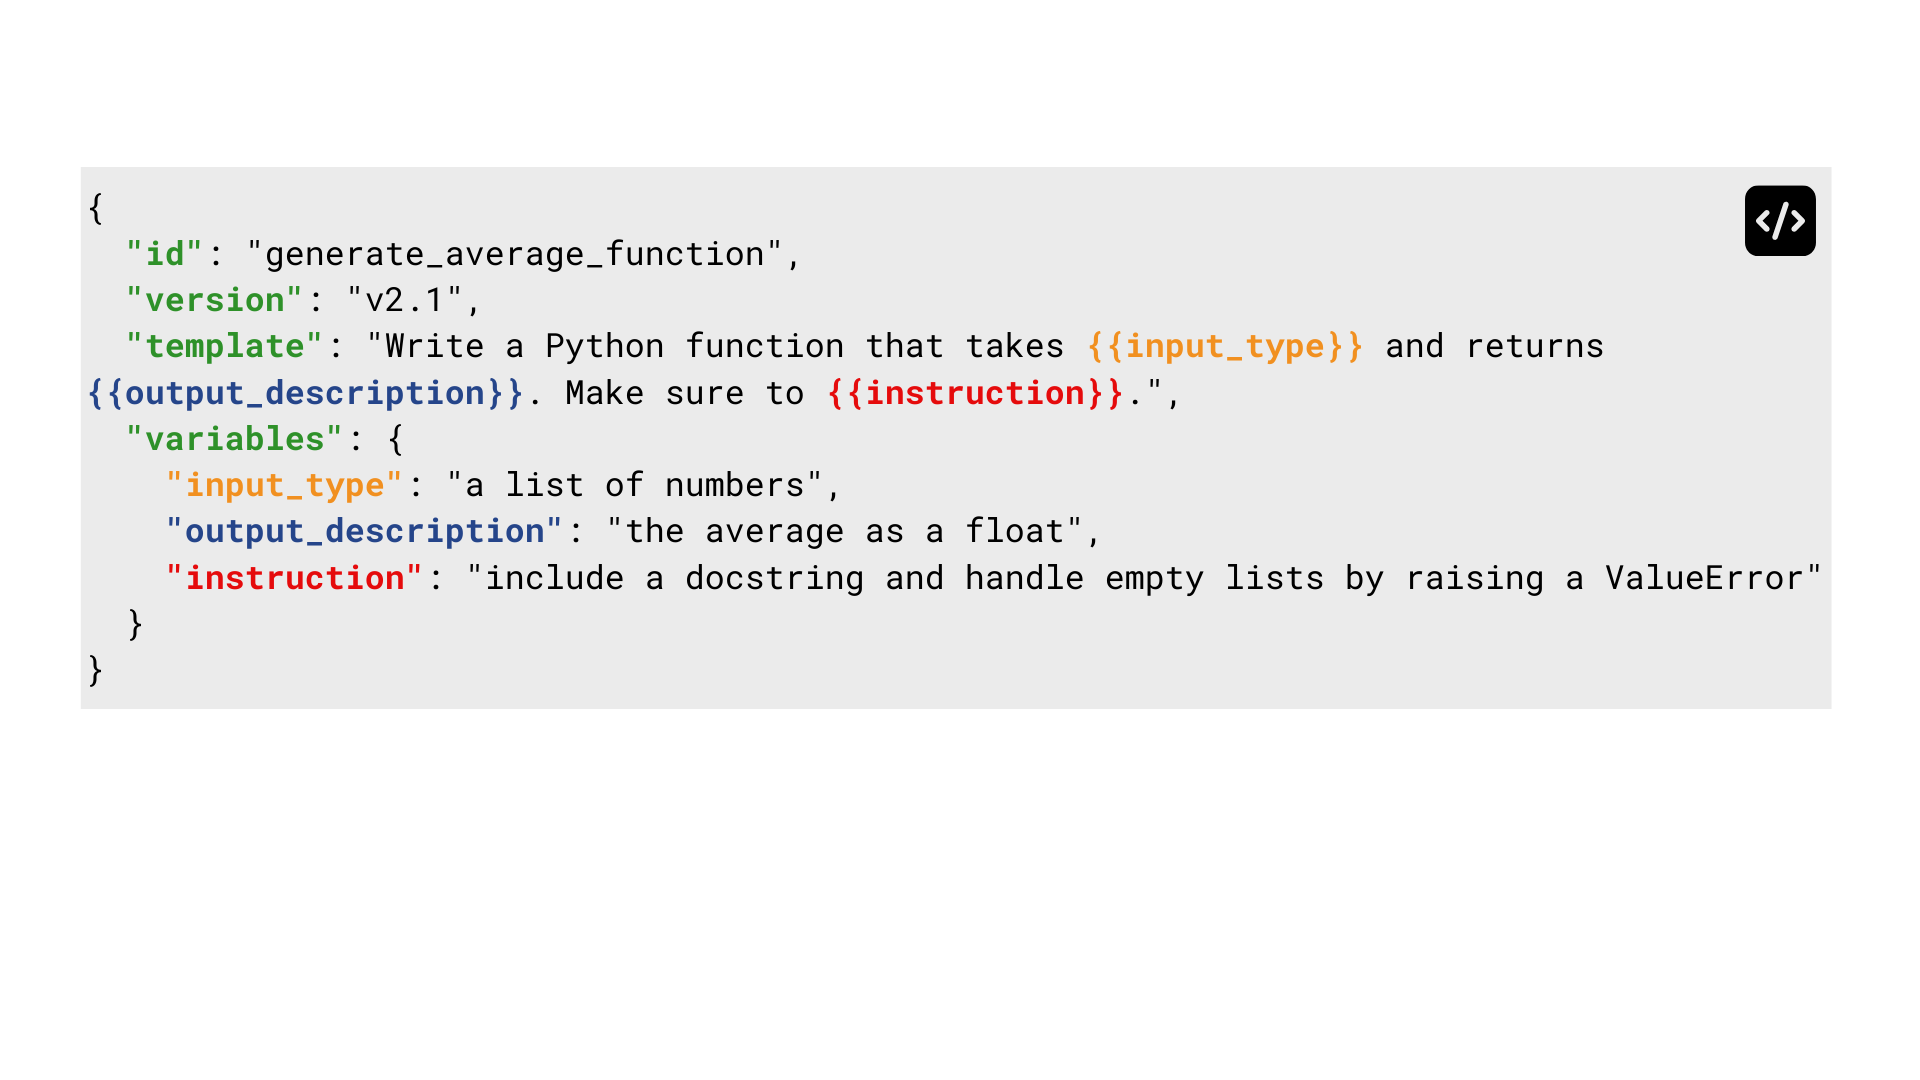Click the orange {{input_type}} placeholder in template
Screen dimensions: 1920x1080
[1225, 346]
